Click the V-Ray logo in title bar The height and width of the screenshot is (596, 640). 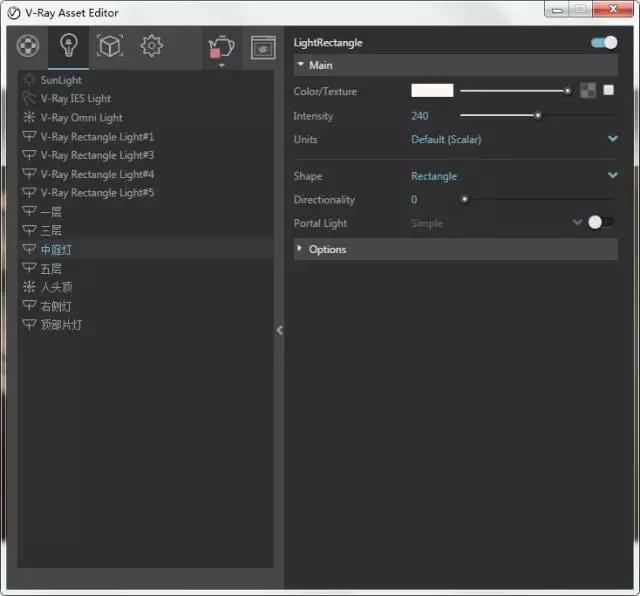tap(13, 13)
